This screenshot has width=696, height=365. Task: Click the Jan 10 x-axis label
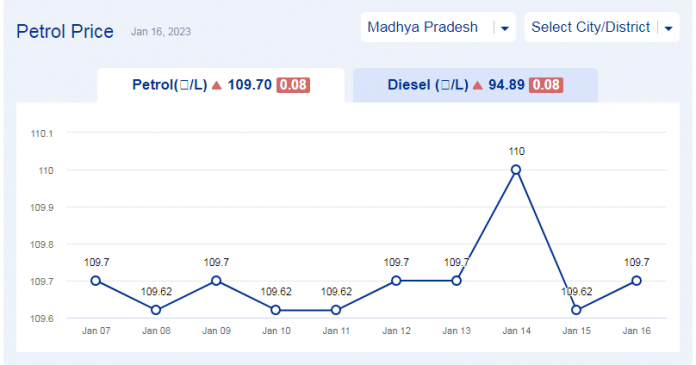tap(276, 331)
